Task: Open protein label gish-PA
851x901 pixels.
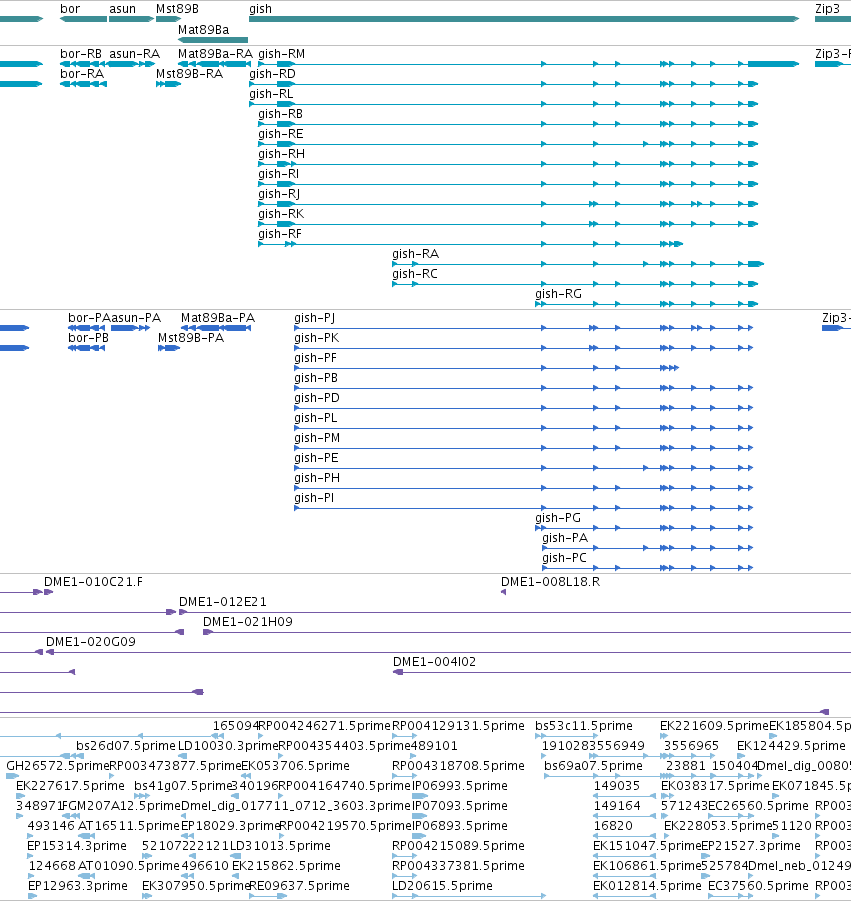Action: pos(565,538)
